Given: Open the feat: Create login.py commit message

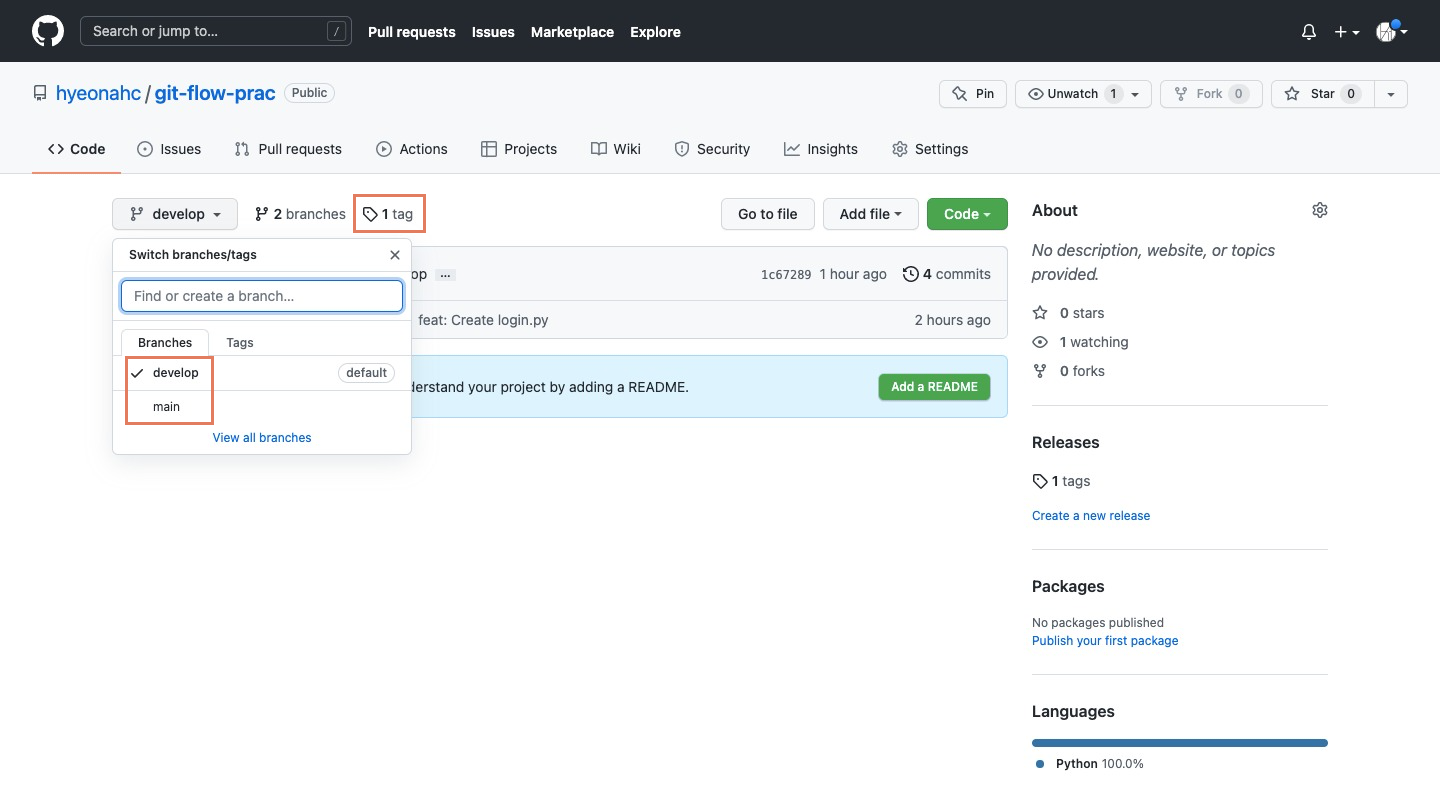Looking at the screenshot, I should pyautogui.click(x=483, y=320).
